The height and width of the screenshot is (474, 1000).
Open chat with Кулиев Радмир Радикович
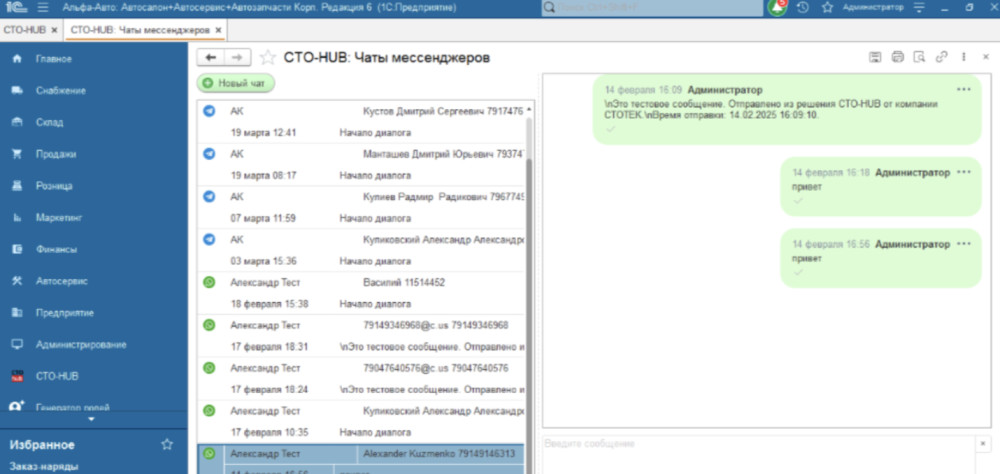(x=360, y=207)
